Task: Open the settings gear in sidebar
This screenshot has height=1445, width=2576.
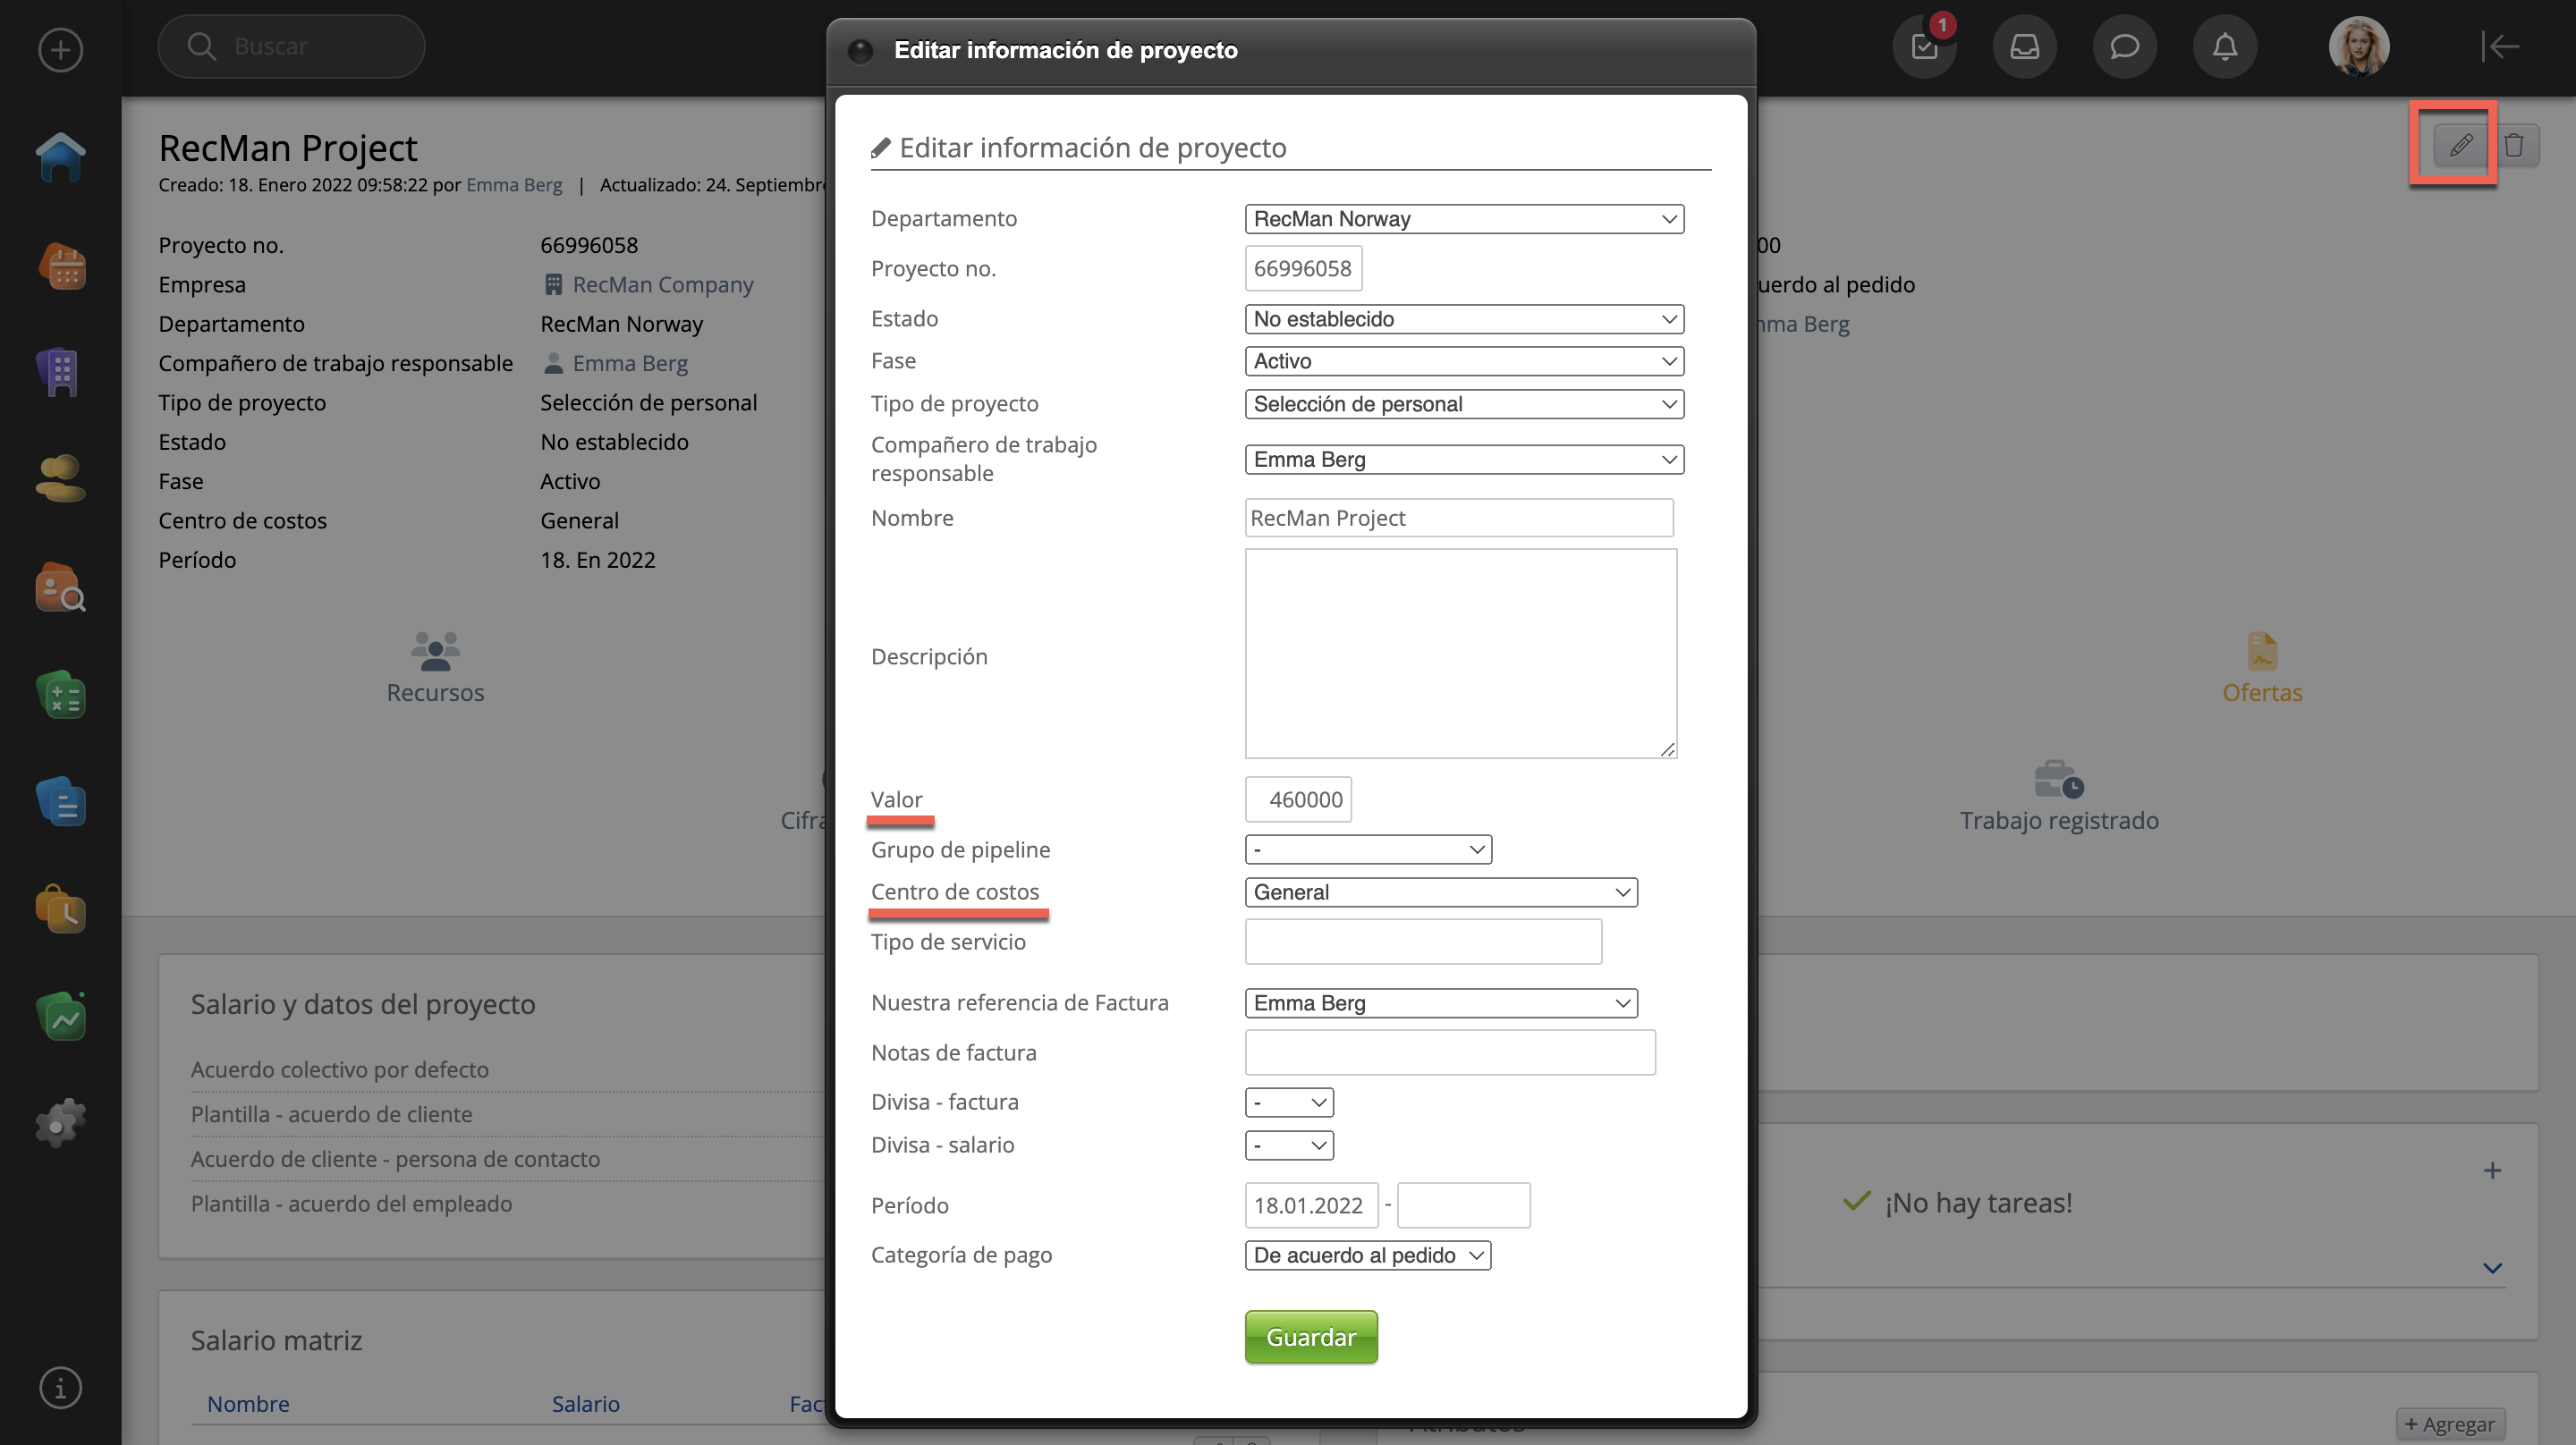Action: click(x=60, y=1123)
